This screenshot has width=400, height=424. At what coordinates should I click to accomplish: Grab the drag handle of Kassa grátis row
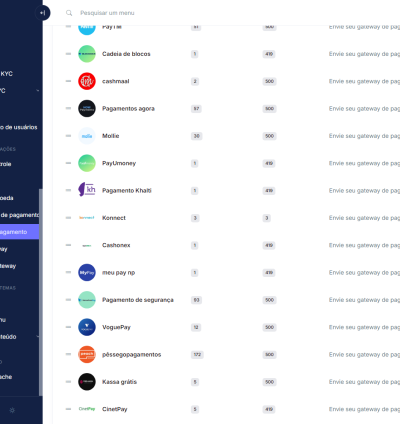click(x=68, y=382)
